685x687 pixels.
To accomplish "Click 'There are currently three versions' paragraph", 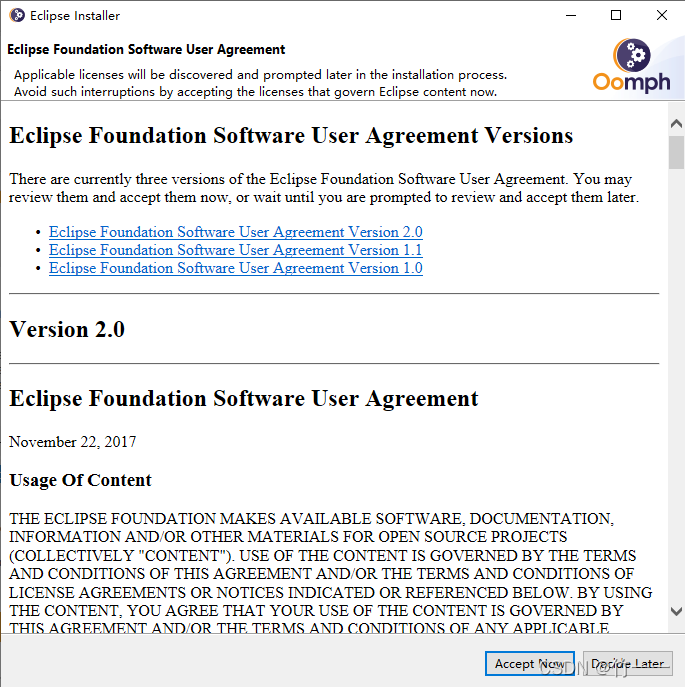I will click(324, 188).
